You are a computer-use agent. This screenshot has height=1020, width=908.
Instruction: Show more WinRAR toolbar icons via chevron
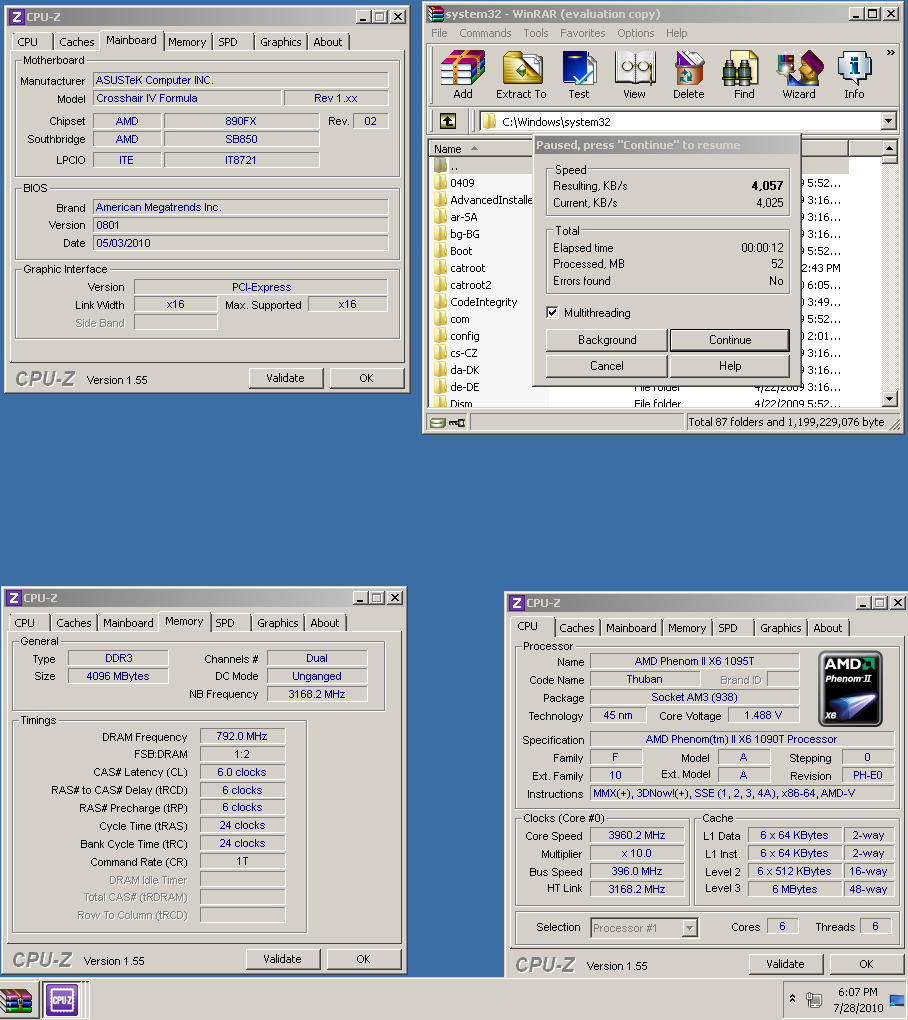[890, 52]
